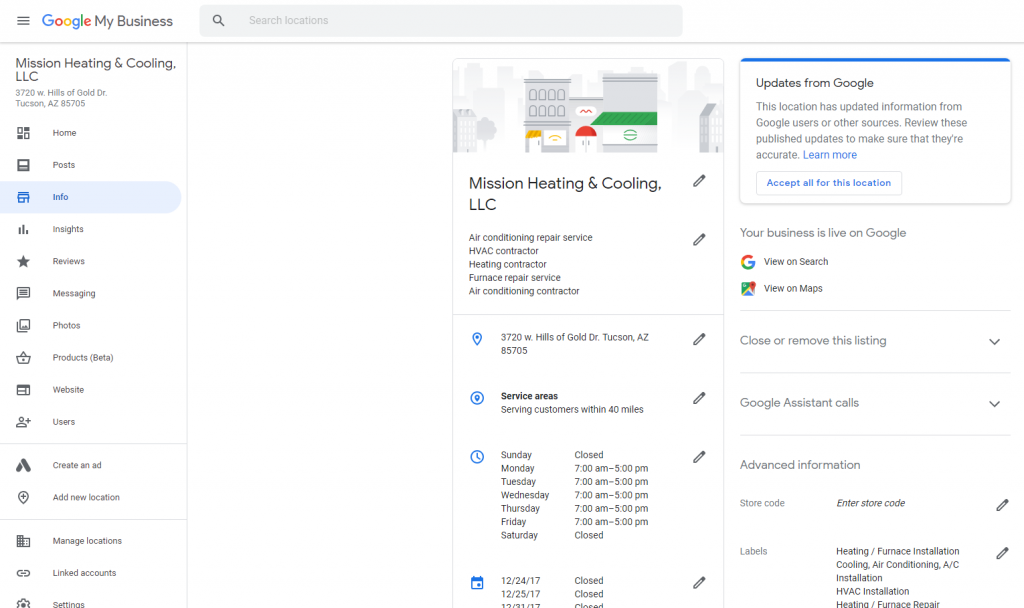This screenshot has width=1024, height=608.
Task: Click pencil icon next to business address
Action: (699, 340)
